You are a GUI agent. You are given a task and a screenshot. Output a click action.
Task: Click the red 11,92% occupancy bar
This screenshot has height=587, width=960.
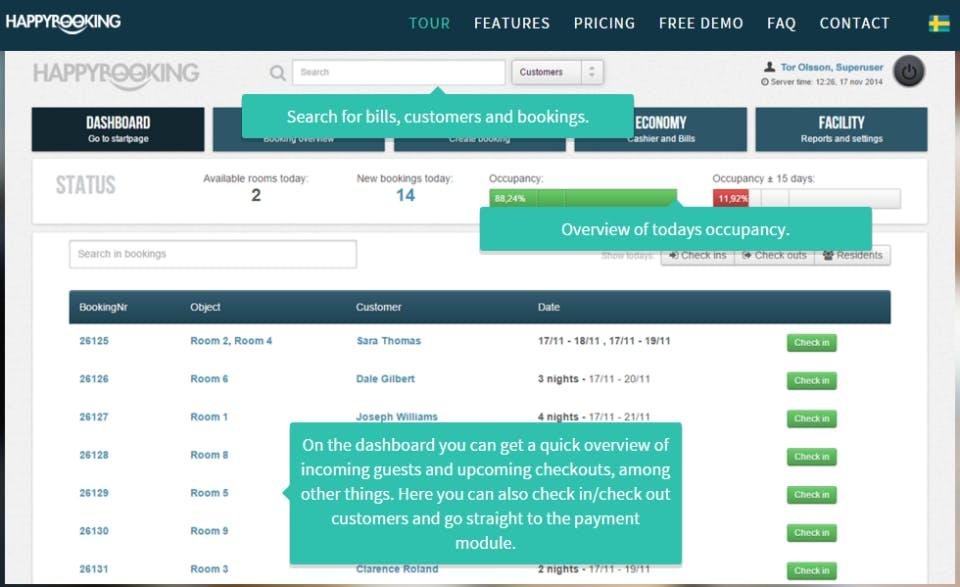point(730,198)
